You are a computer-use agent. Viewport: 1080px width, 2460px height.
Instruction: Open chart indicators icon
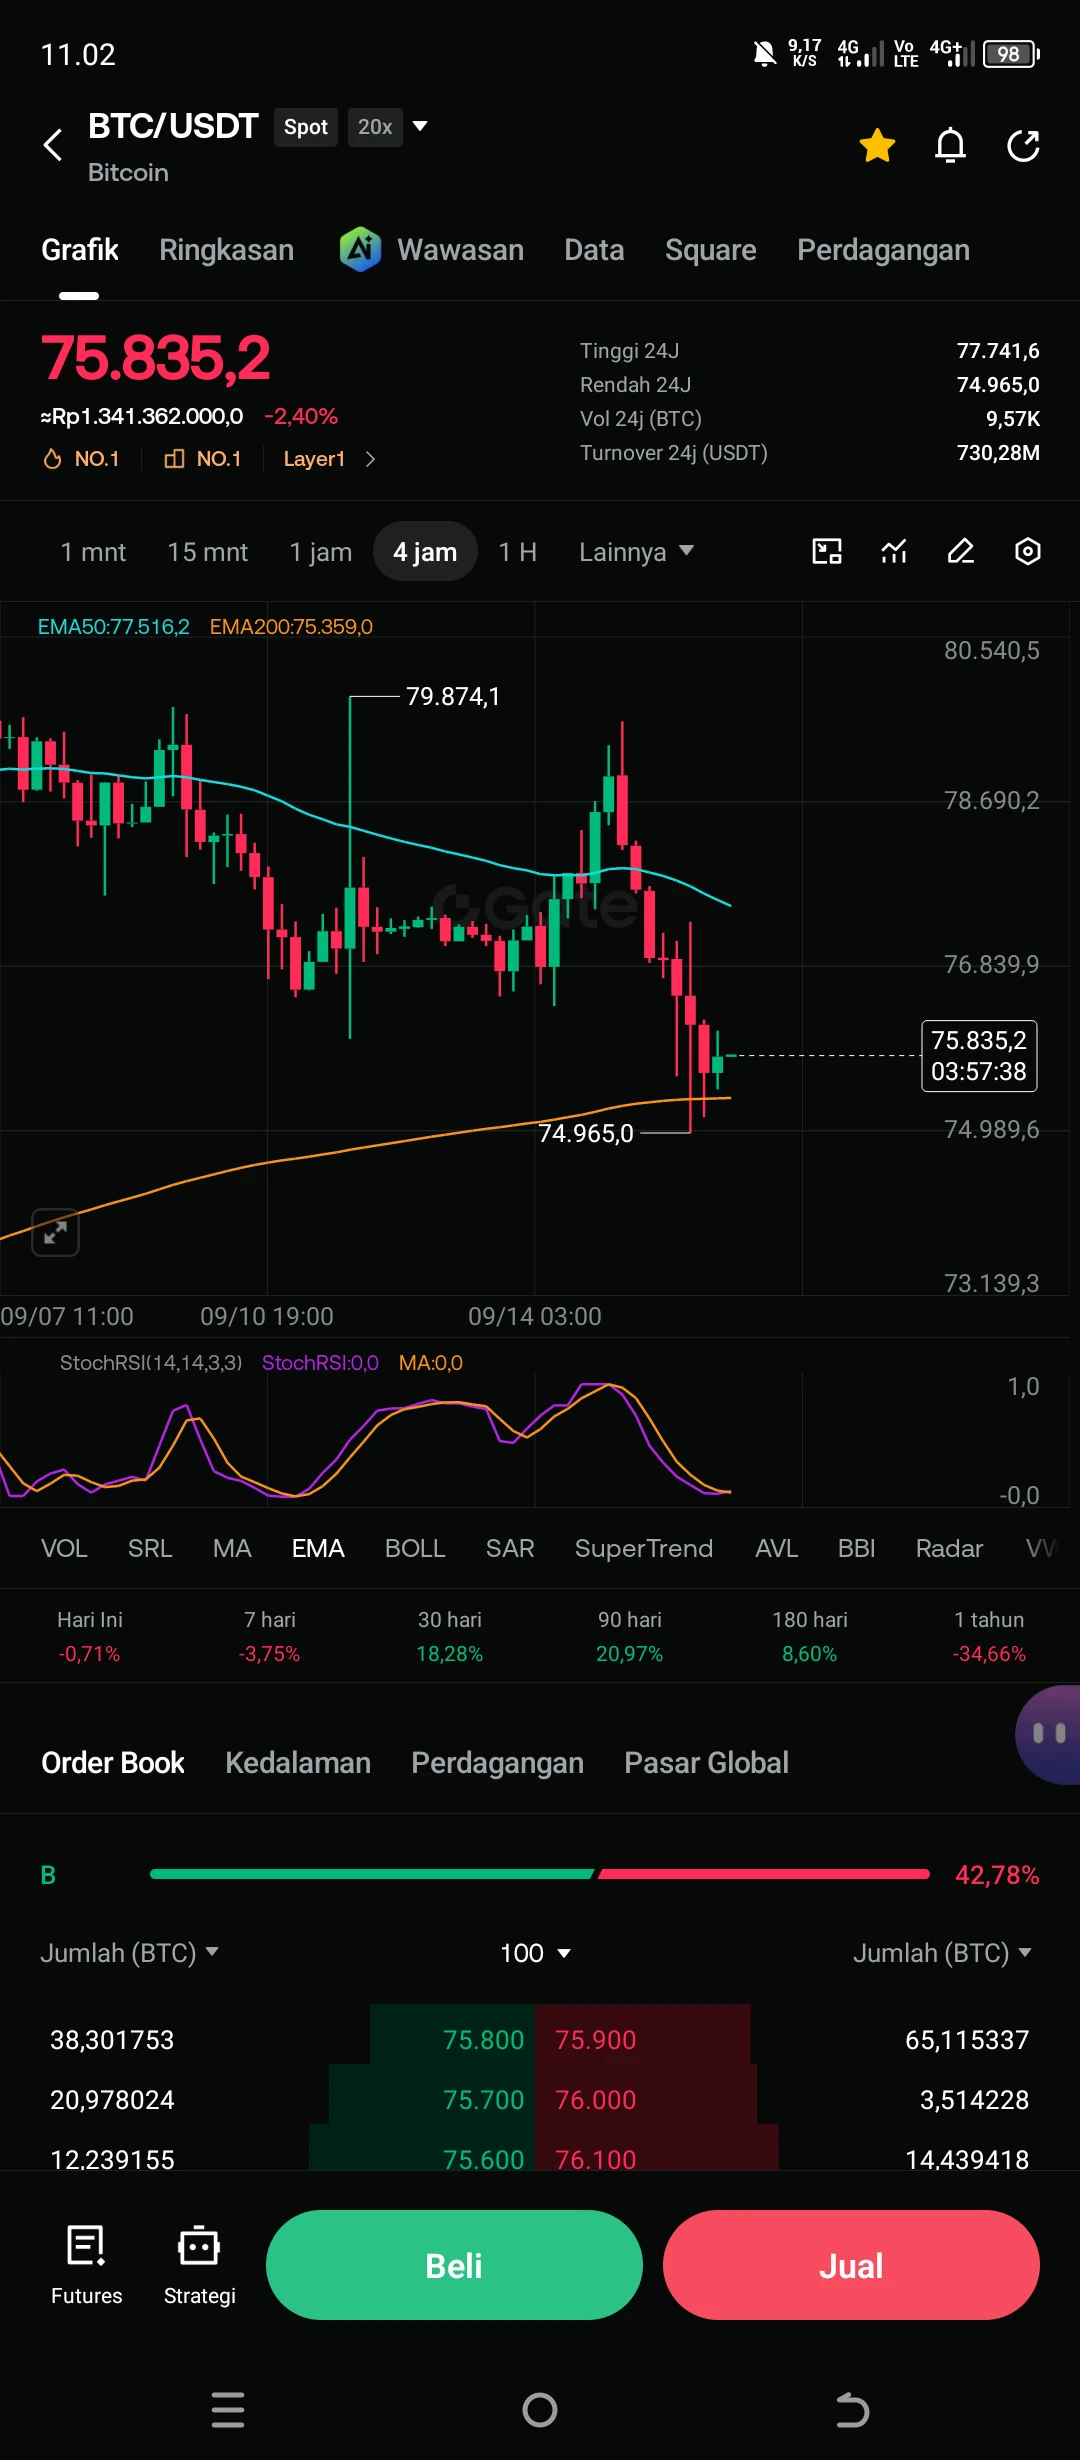pos(894,551)
